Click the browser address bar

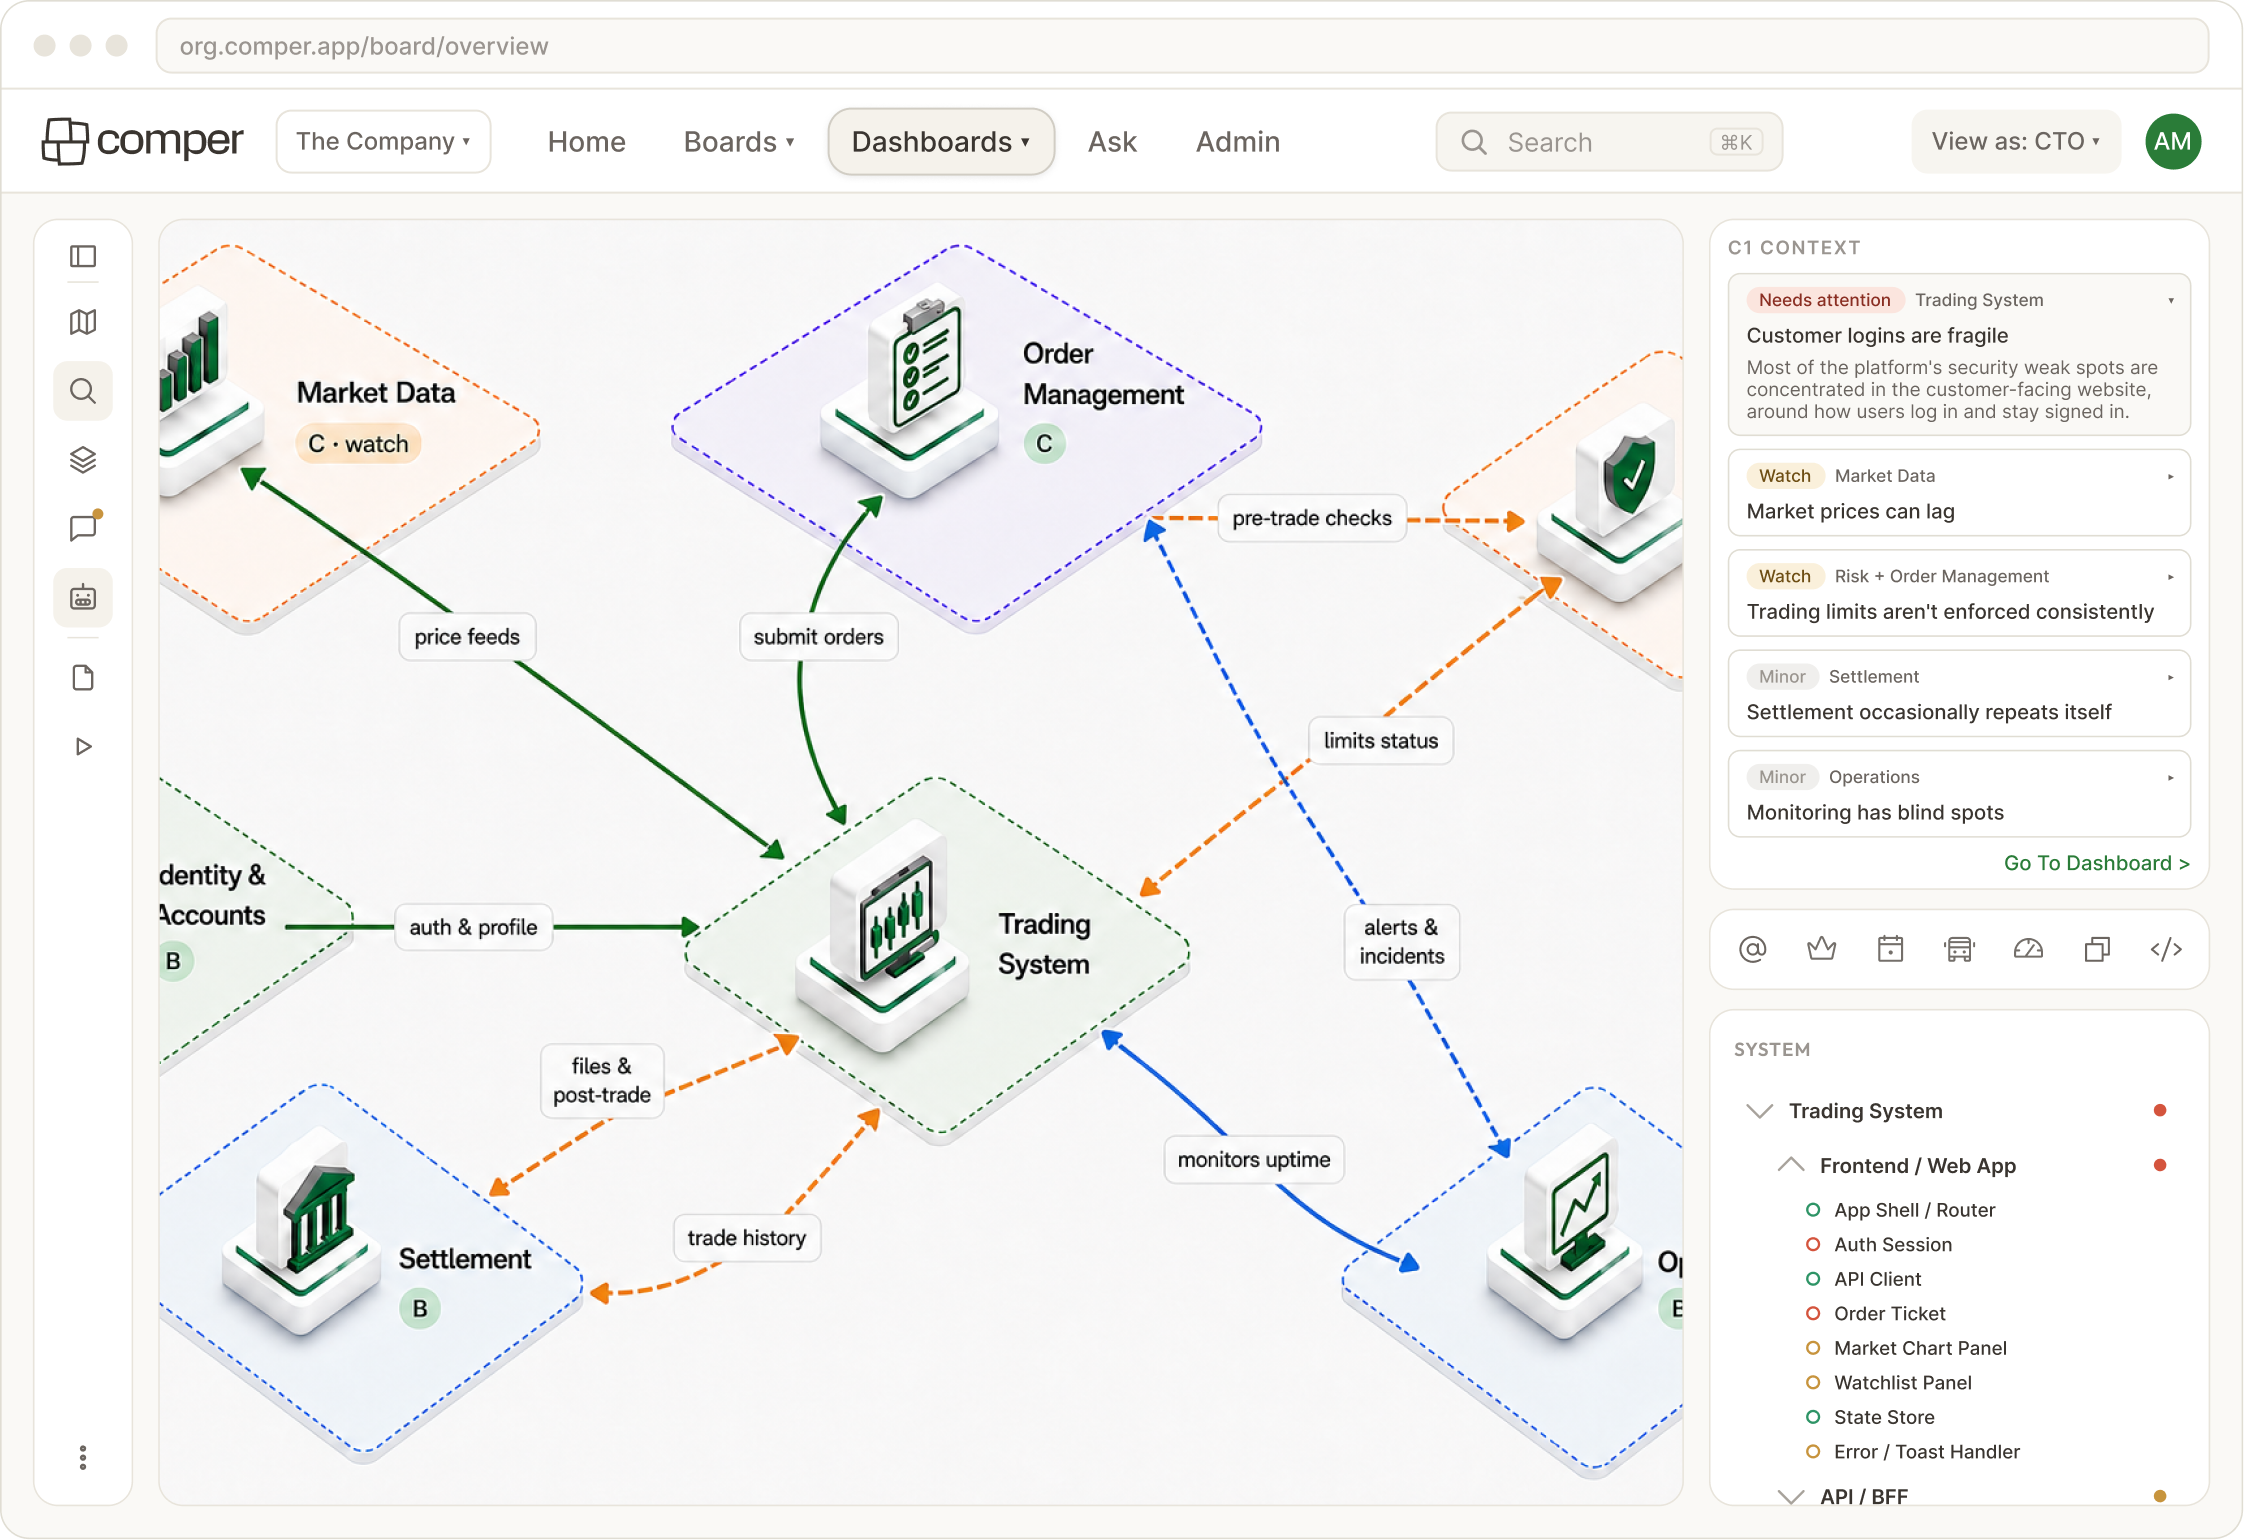click(1182, 46)
